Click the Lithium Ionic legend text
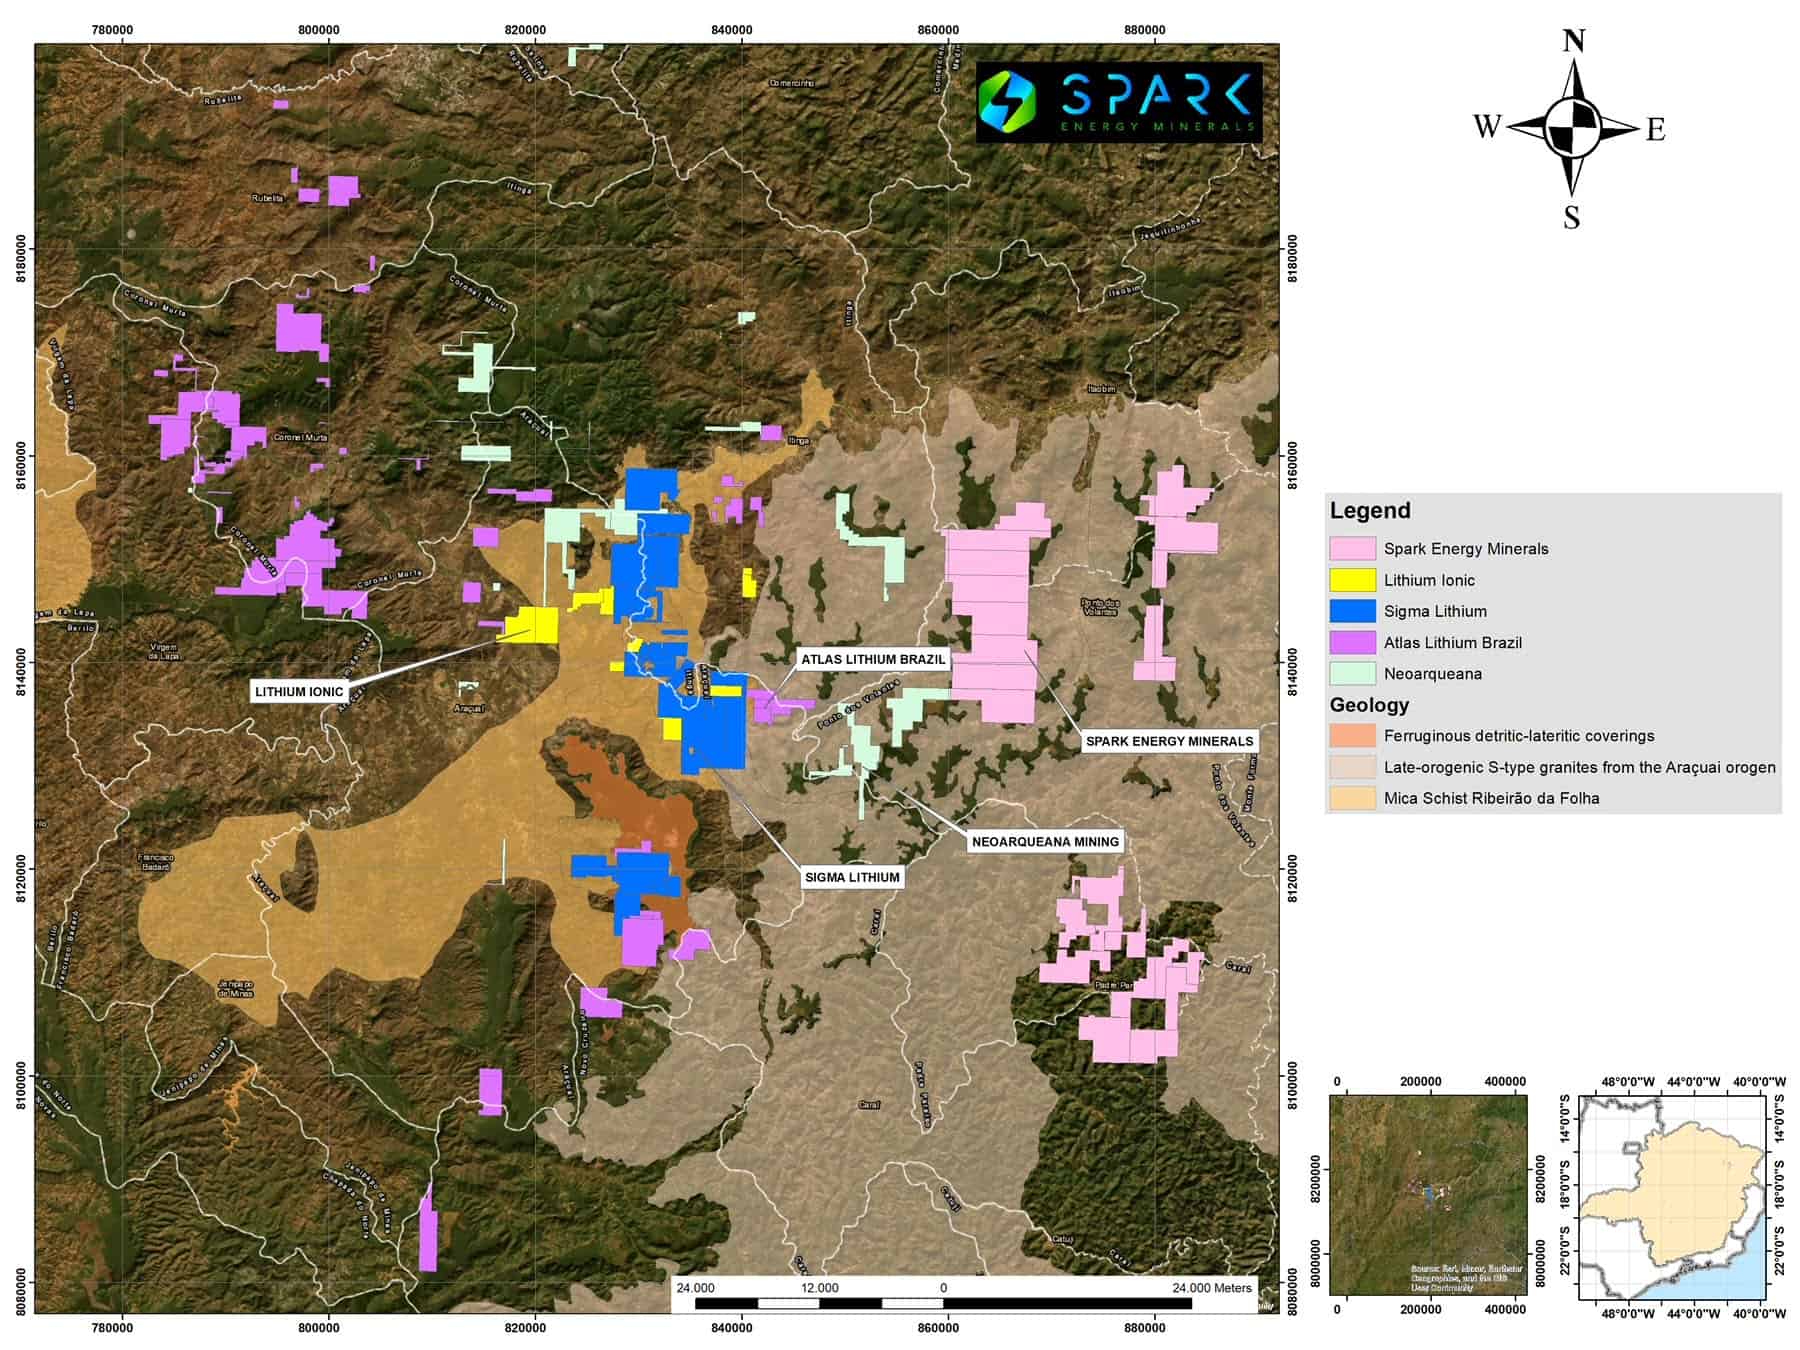This screenshot has width=1800, height=1350. pyautogui.click(x=1429, y=580)
